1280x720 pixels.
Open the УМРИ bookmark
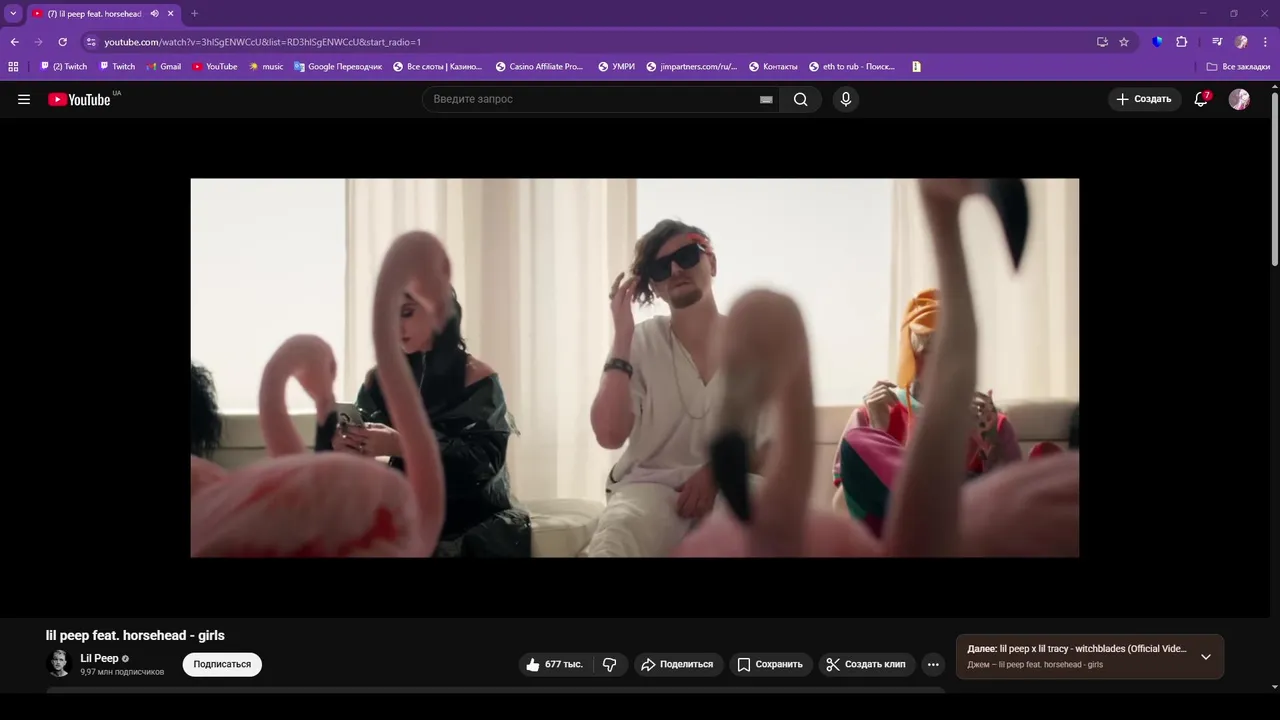point(617,67)
